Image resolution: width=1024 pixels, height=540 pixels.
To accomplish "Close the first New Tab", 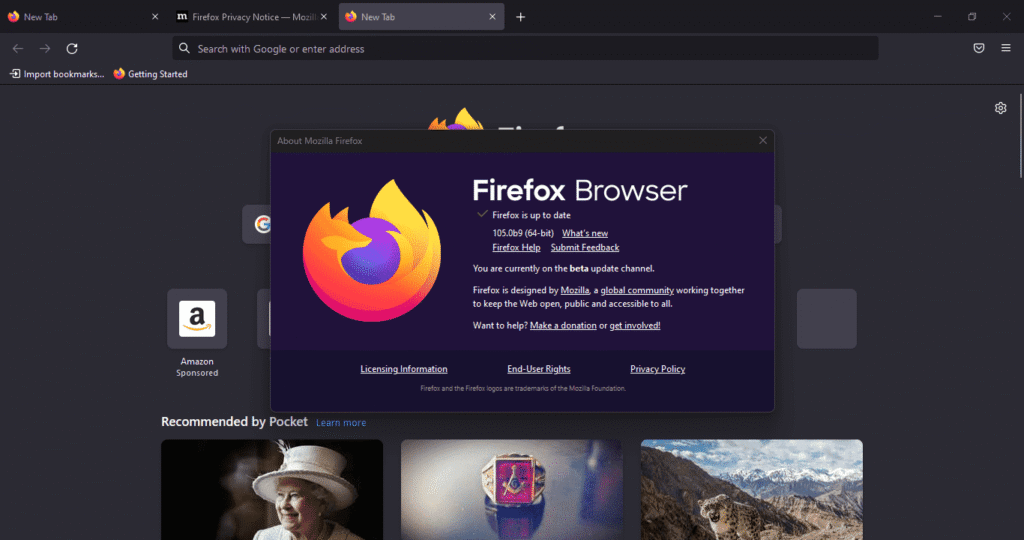I will point(155,17).
